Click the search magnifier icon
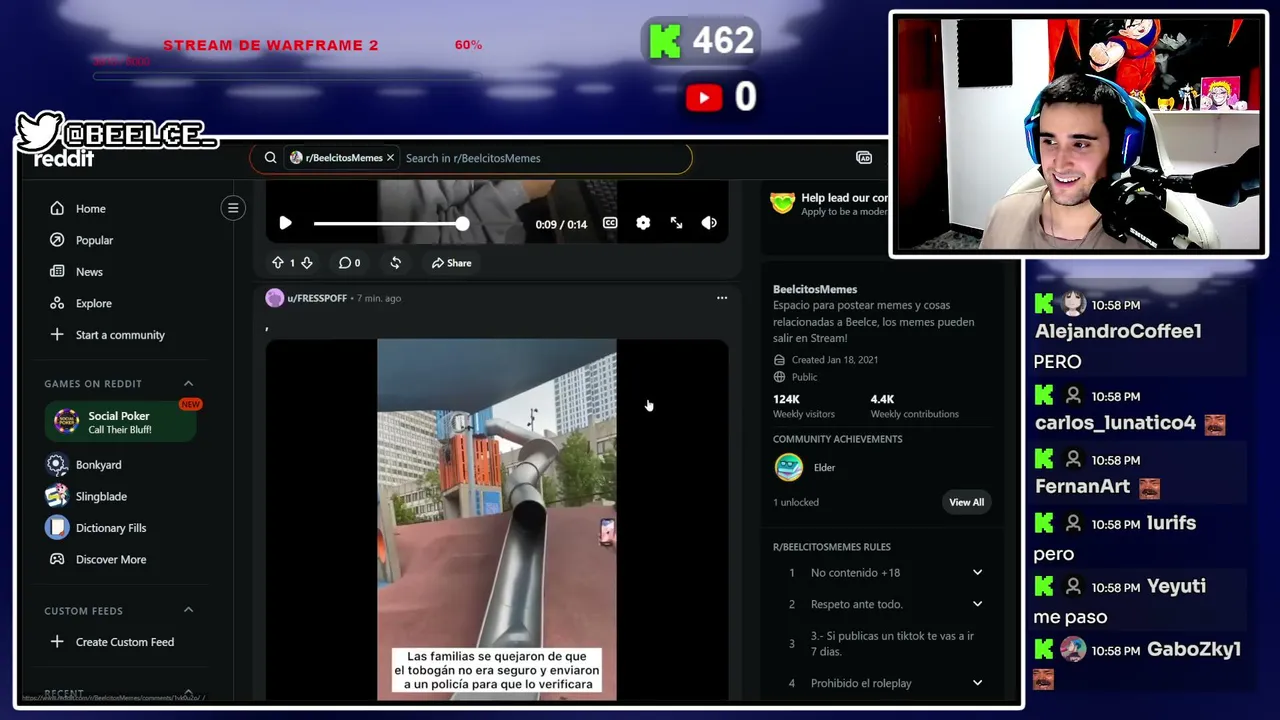 [x=270, y=158]
